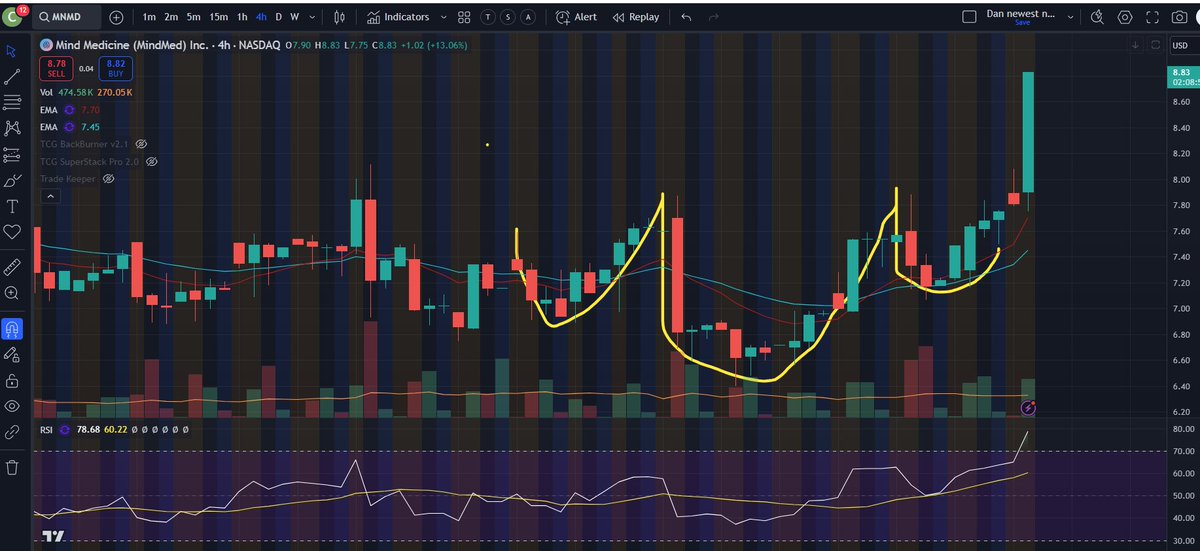Open the quick search icon
1200x551 pixels.
tap(1097, 17)
